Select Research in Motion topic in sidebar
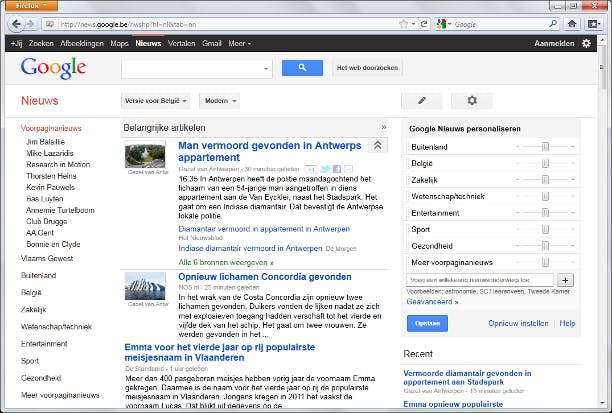This screenshot has width=612, height=413. click(x=58, y=164)
